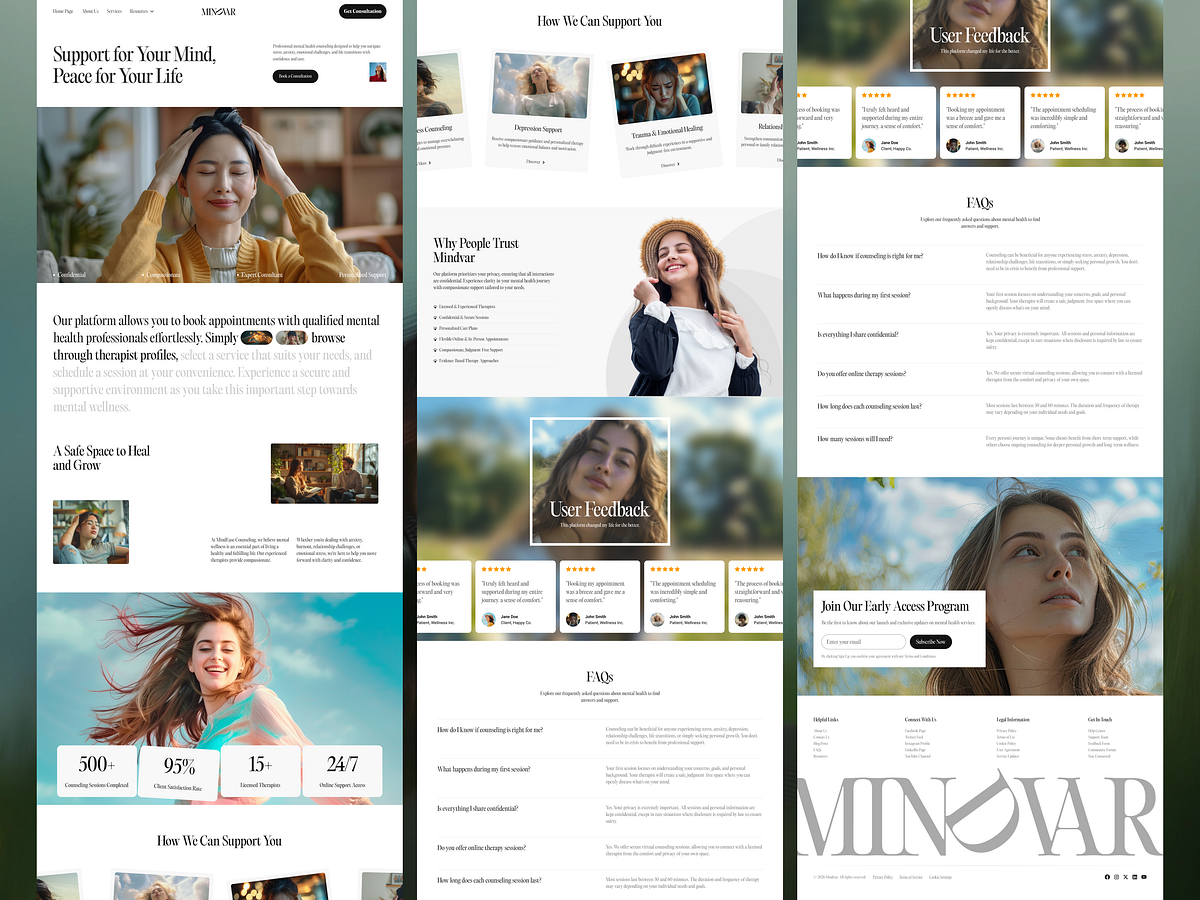Go to Home Page in the navigation
Image resolution: width=1200 pixels, height=900 pixels.
click(x=63, y=11)
